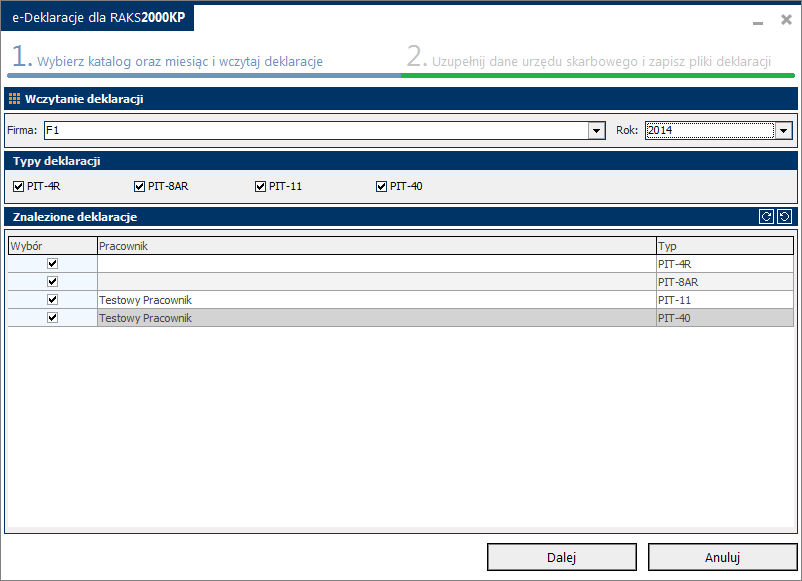Click the PIT-40 cell in the Typ column

(725, 318)
